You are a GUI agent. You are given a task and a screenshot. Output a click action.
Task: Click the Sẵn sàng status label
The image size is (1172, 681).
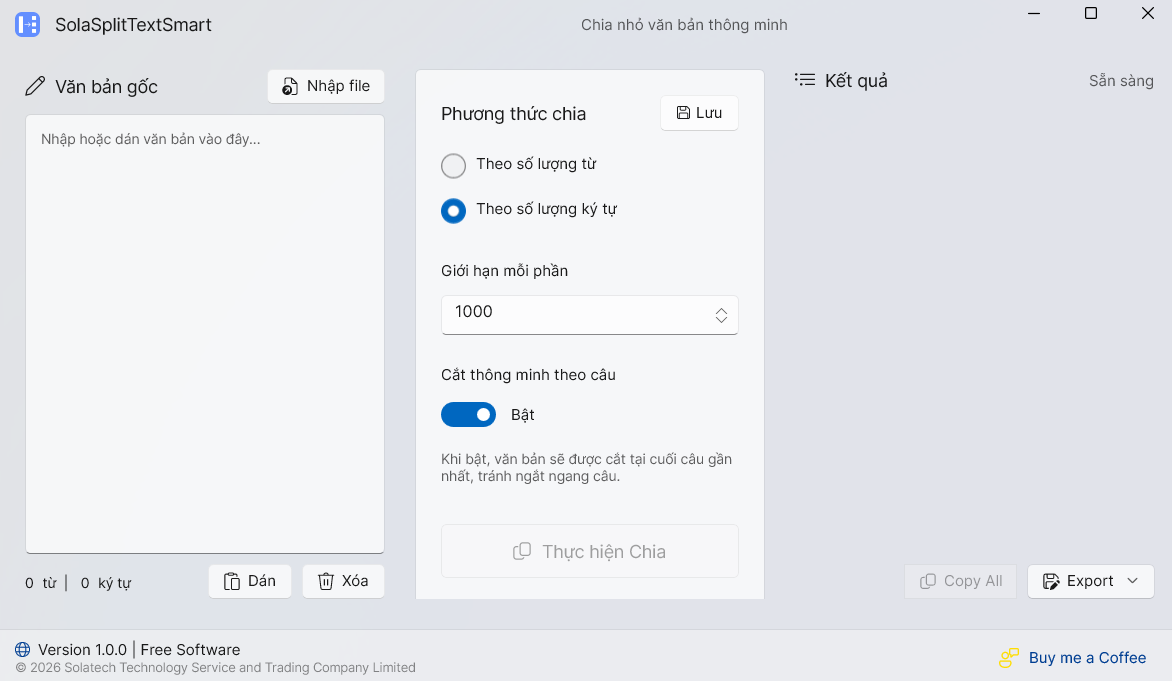click(x=1120, y=80)
